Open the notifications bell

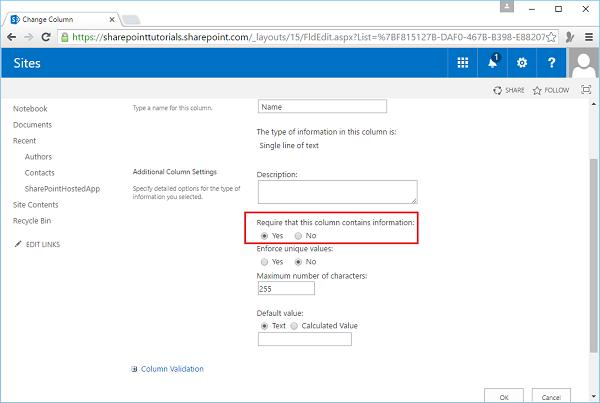tap(493, 62)
